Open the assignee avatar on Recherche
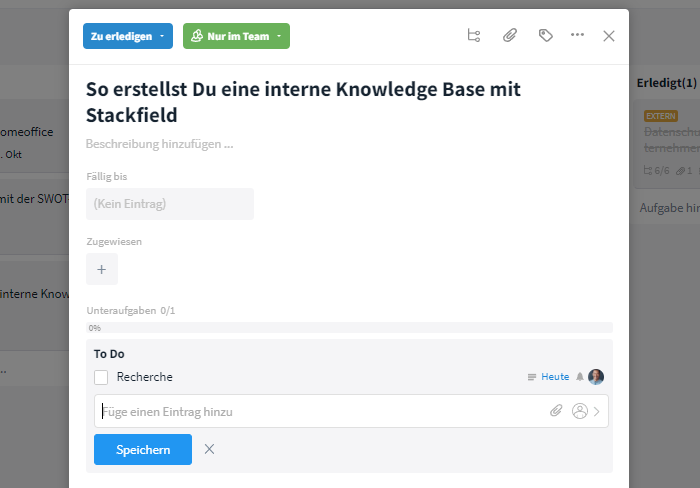 coord(596,377)
